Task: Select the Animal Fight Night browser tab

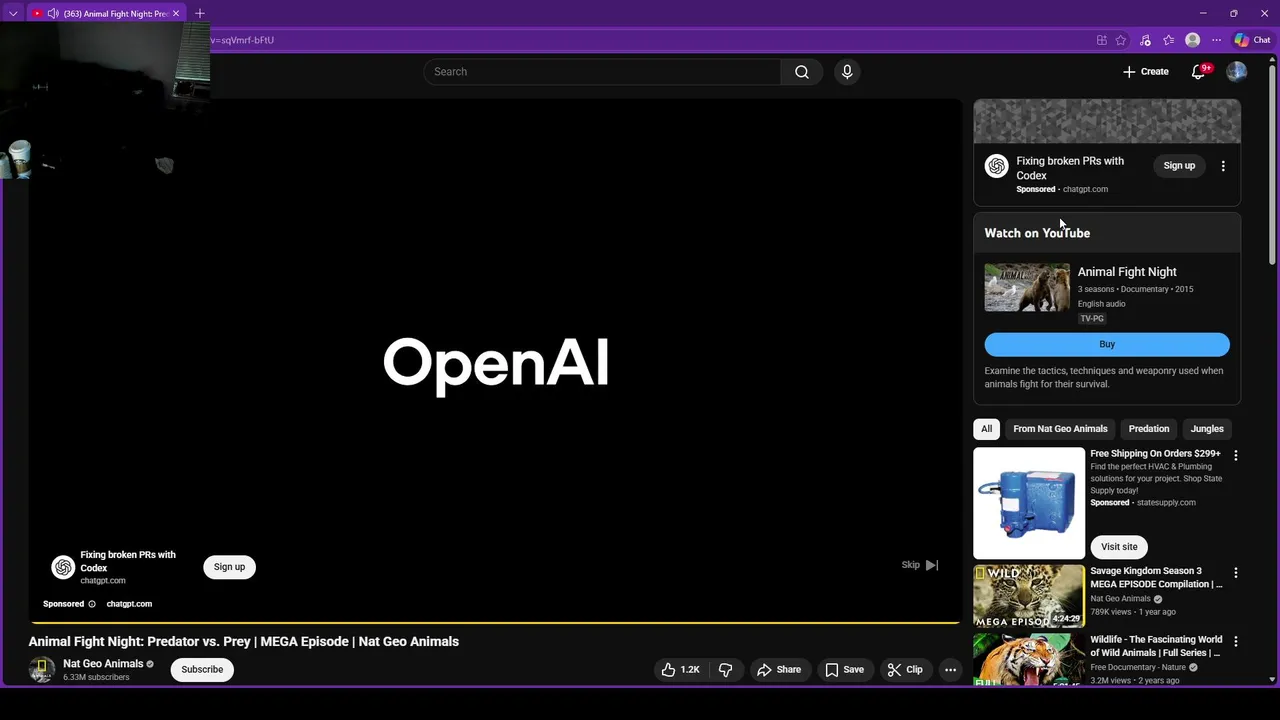Action: point(107,13)
